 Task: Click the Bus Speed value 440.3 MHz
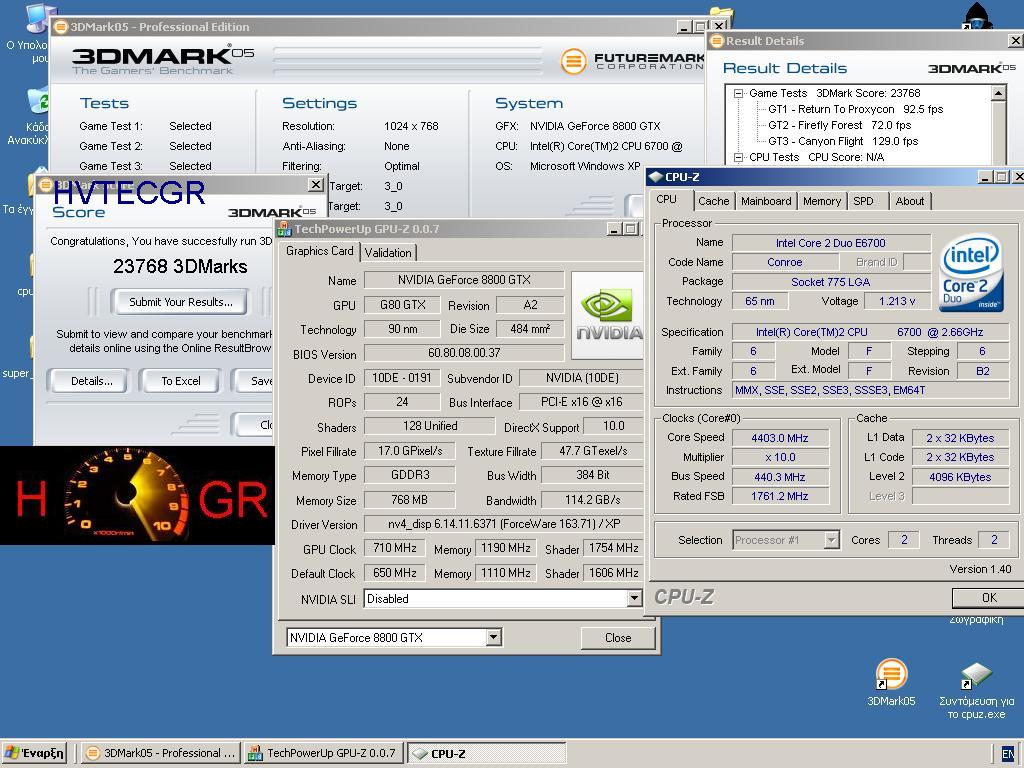click(780, 477)
